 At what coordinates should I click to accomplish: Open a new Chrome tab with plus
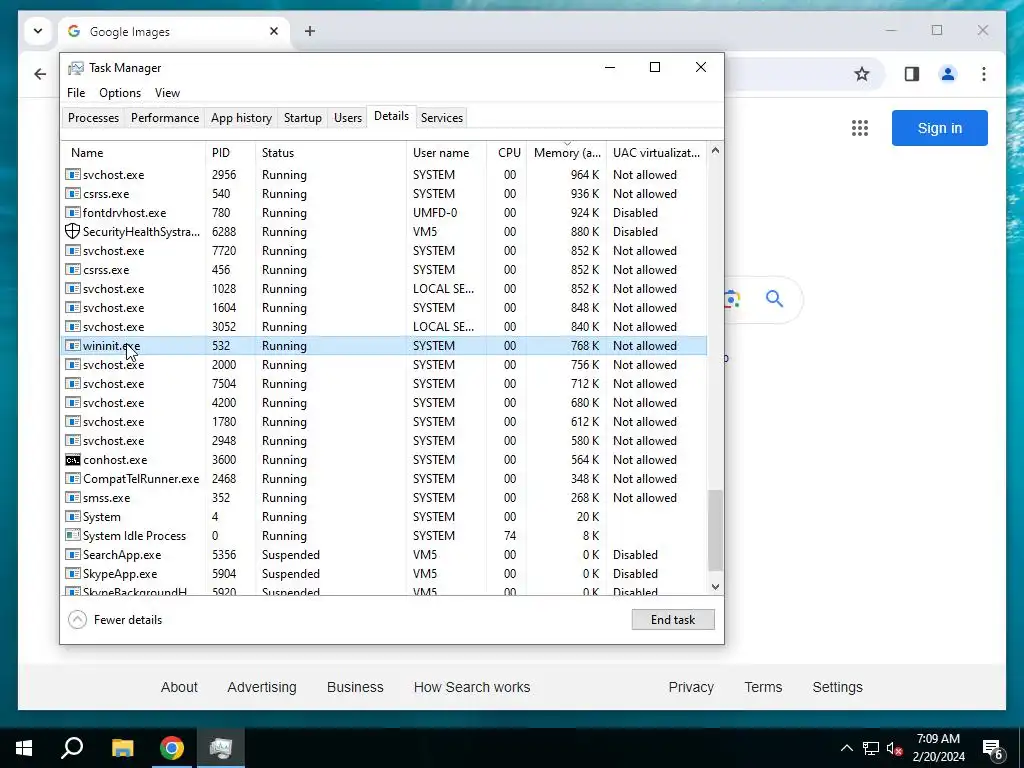pyautogui.click(x=310, y=31)
